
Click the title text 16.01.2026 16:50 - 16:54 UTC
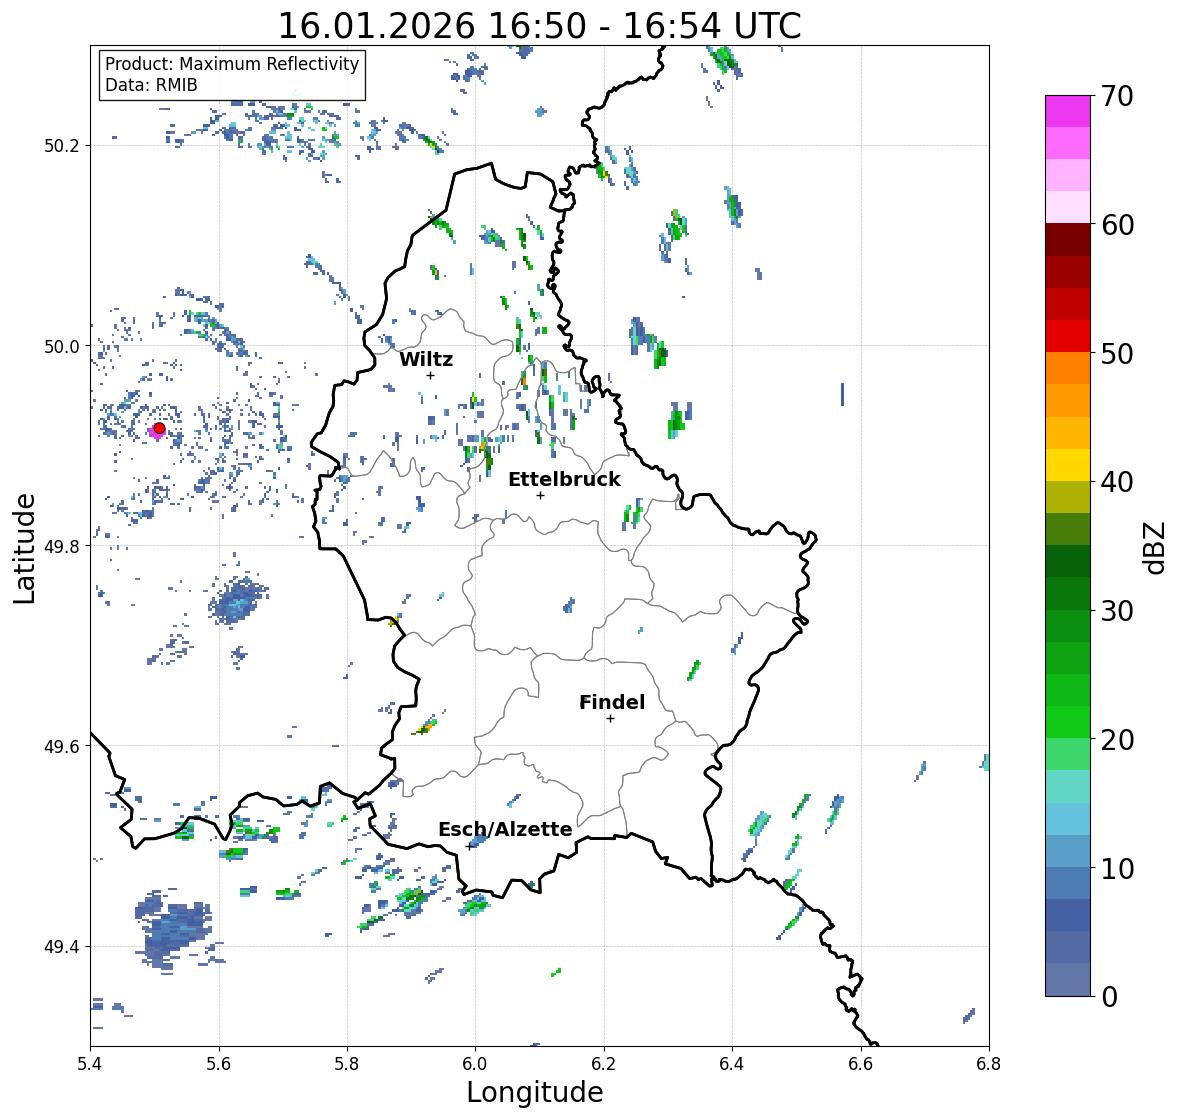(540, 26)
